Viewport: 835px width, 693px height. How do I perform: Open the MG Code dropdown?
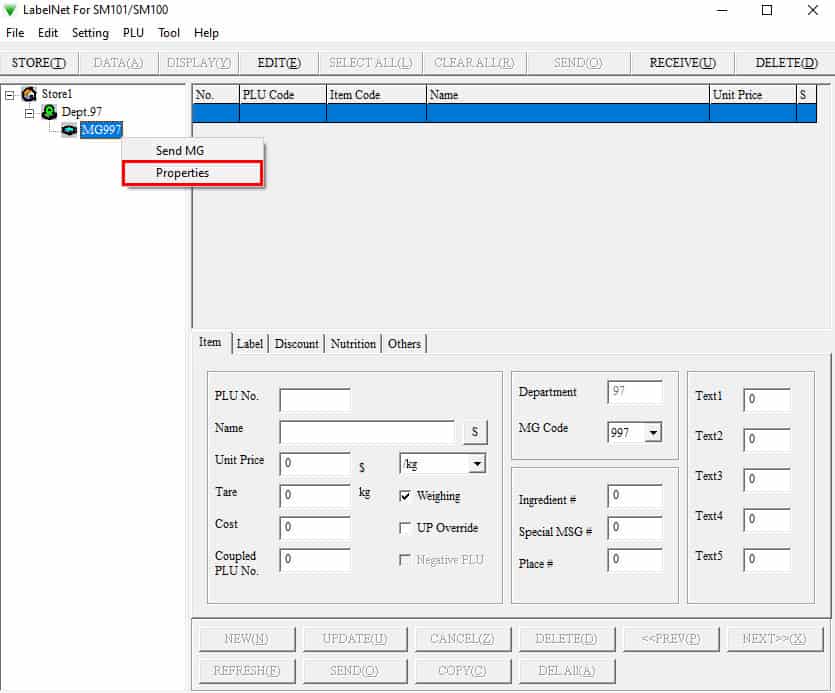pos(653,432)
